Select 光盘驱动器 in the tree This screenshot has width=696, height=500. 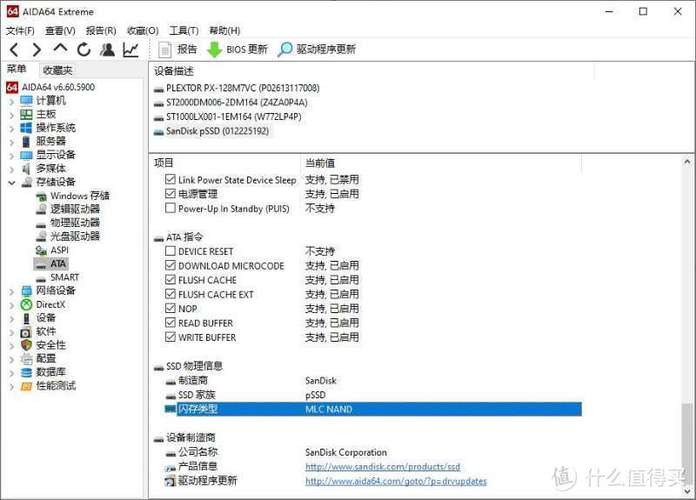pos(75,236)
